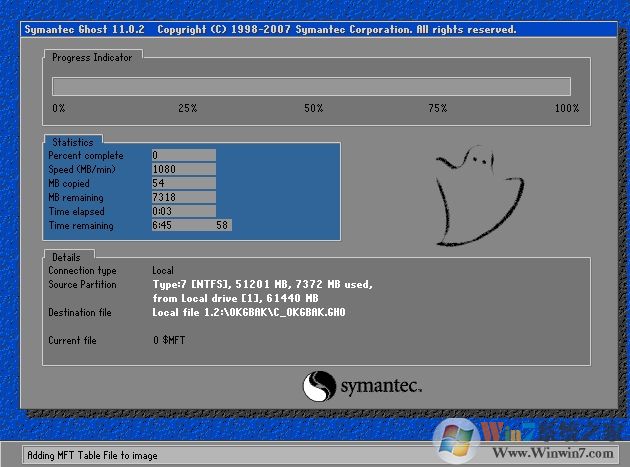
Task: Click the MB remaining value 7318
Action: [x=183, y=198]
